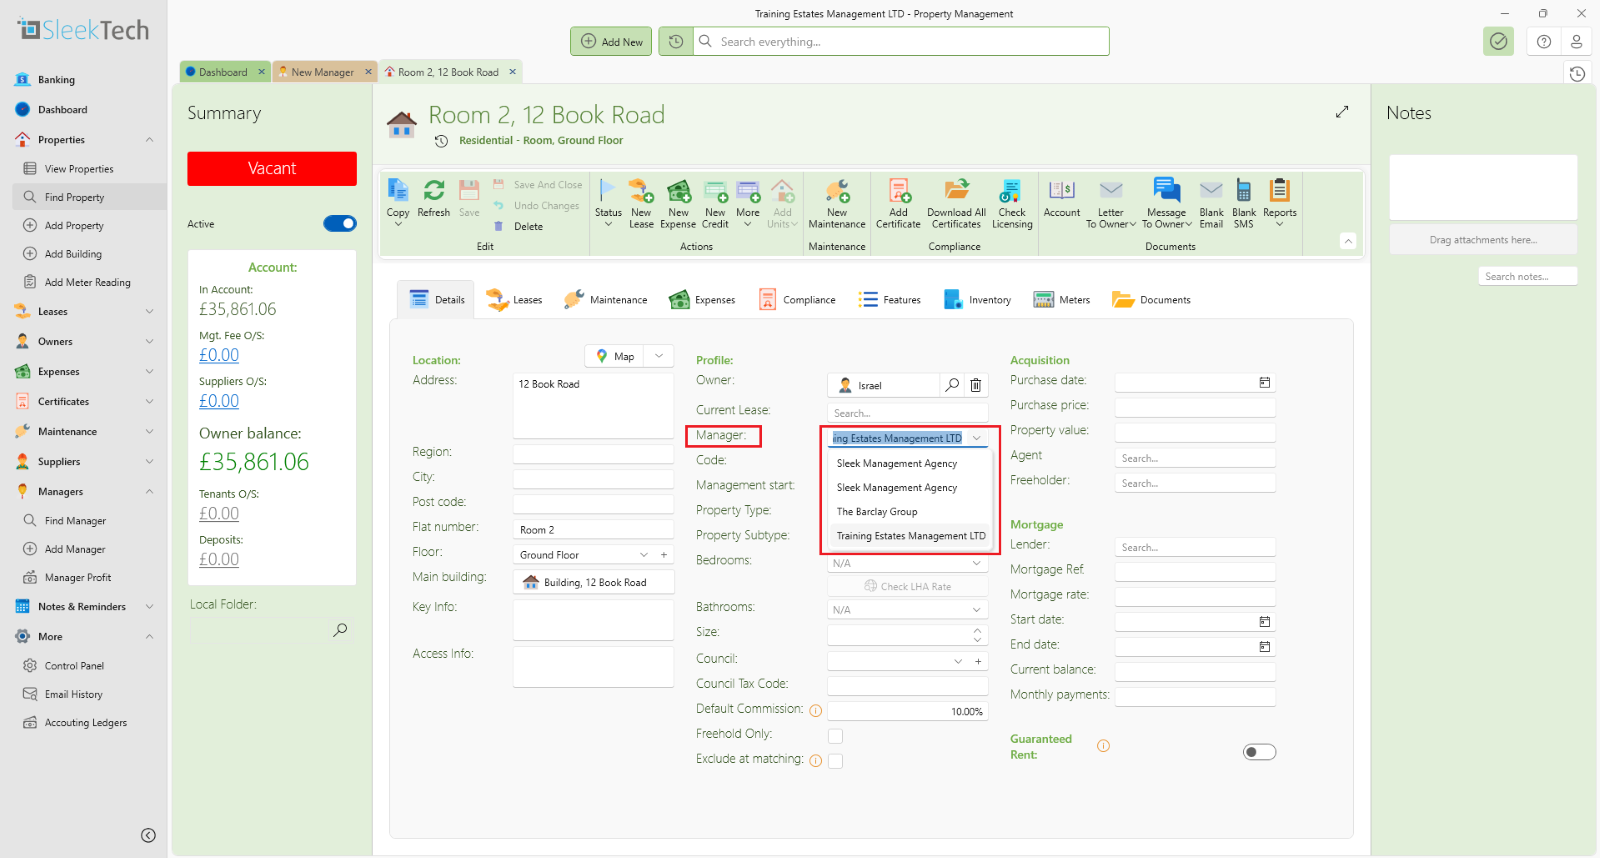The height and width of the screenshot is (858, 1600).
Task: Click the Suppliers O/S amount link
Action: click(x=219, y=401)
